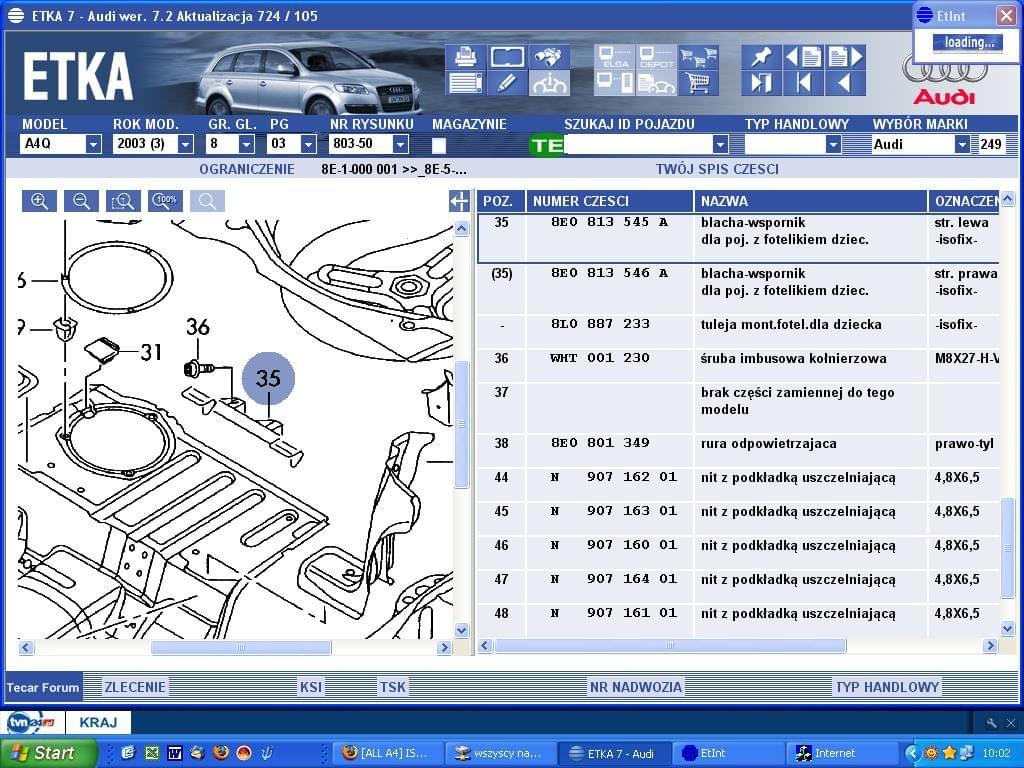Open the Windows Start button
The width and height of the screenshot is (1024, 768).
coord(48,753)
